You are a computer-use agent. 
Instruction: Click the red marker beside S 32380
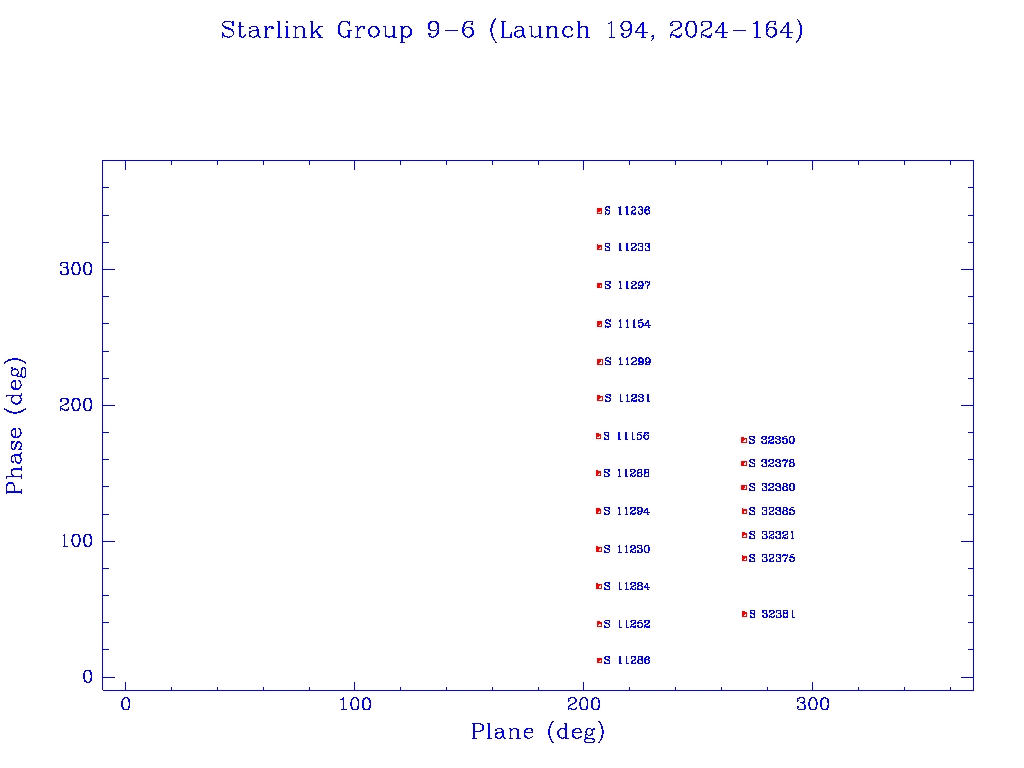pos(744,488)
